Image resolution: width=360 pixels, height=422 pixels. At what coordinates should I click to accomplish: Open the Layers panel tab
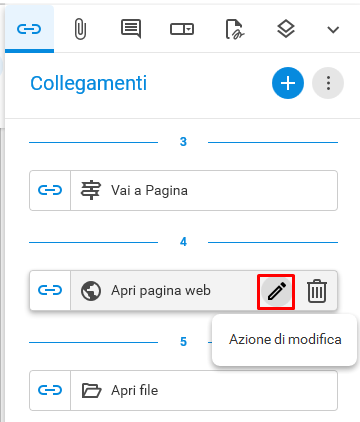(286, 29)
